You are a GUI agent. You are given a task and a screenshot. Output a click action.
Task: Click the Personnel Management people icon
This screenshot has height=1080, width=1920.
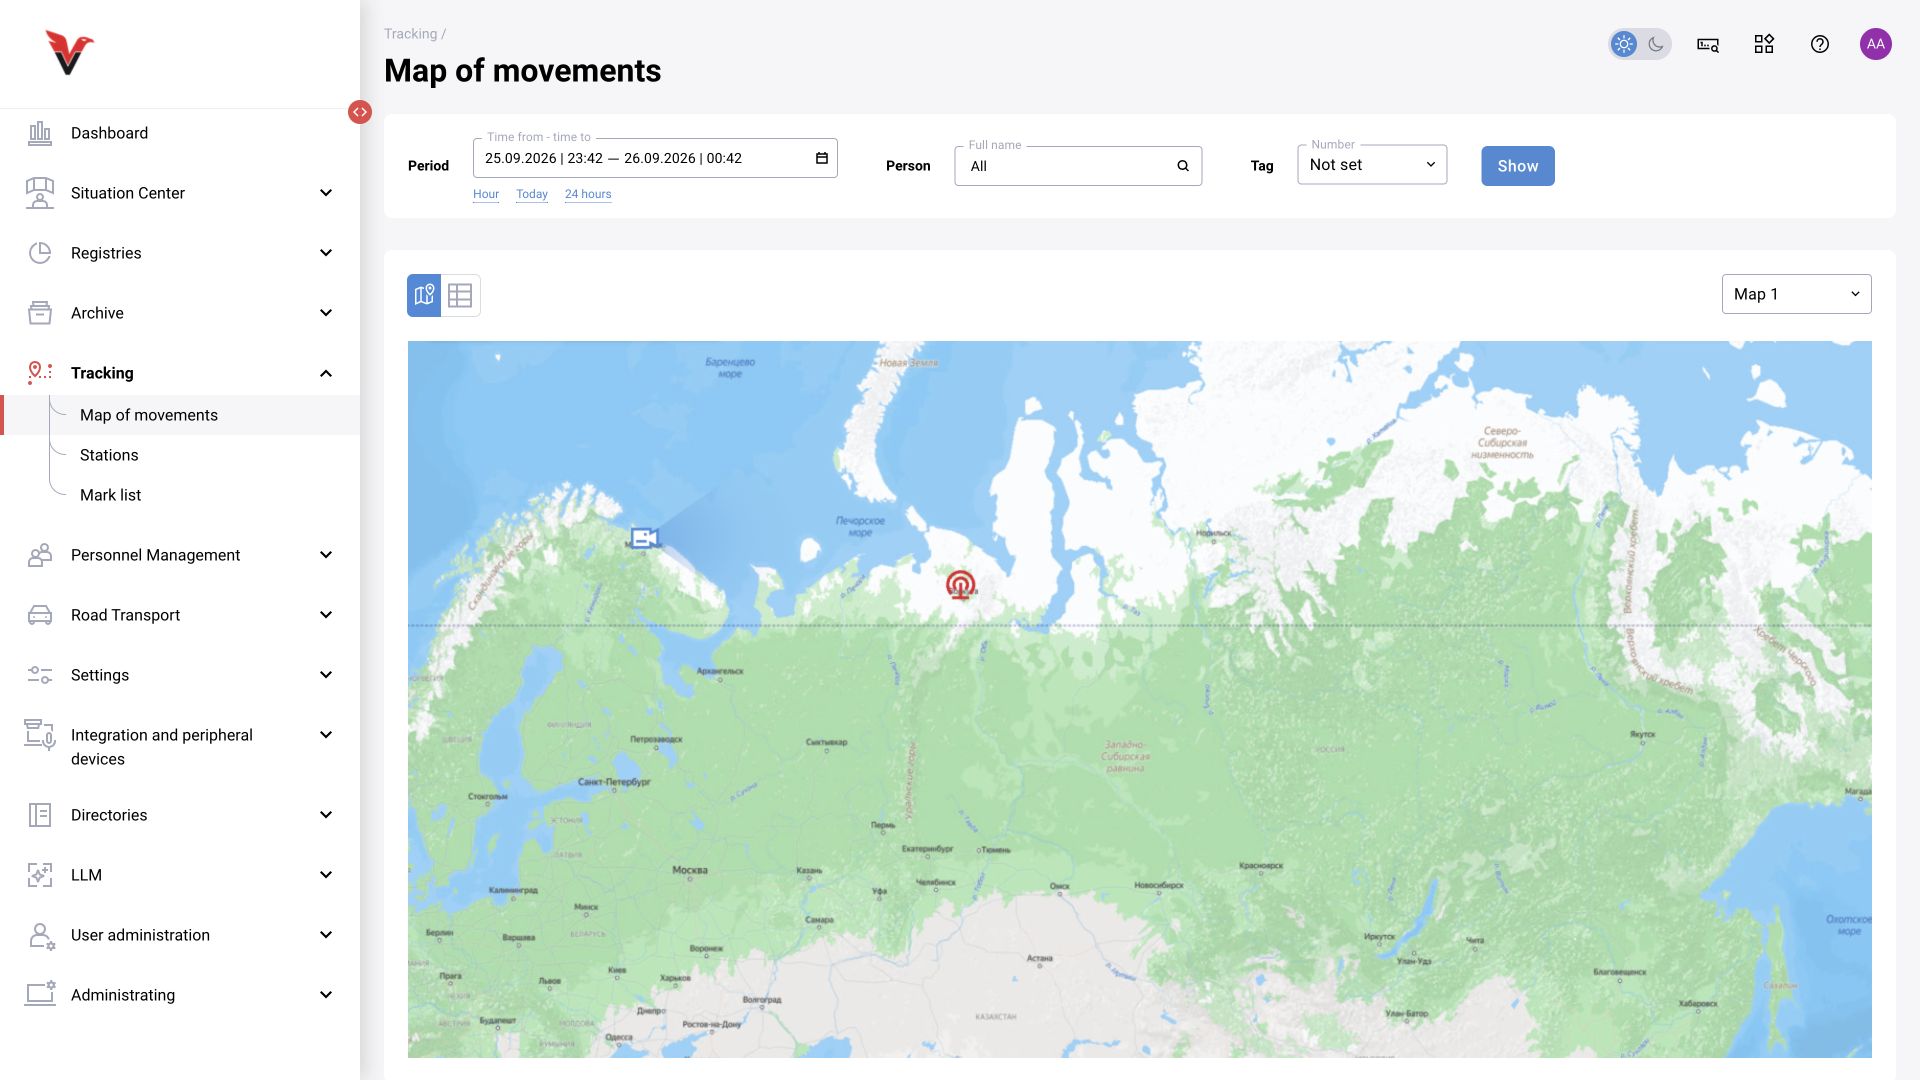[x=40, y=555]
